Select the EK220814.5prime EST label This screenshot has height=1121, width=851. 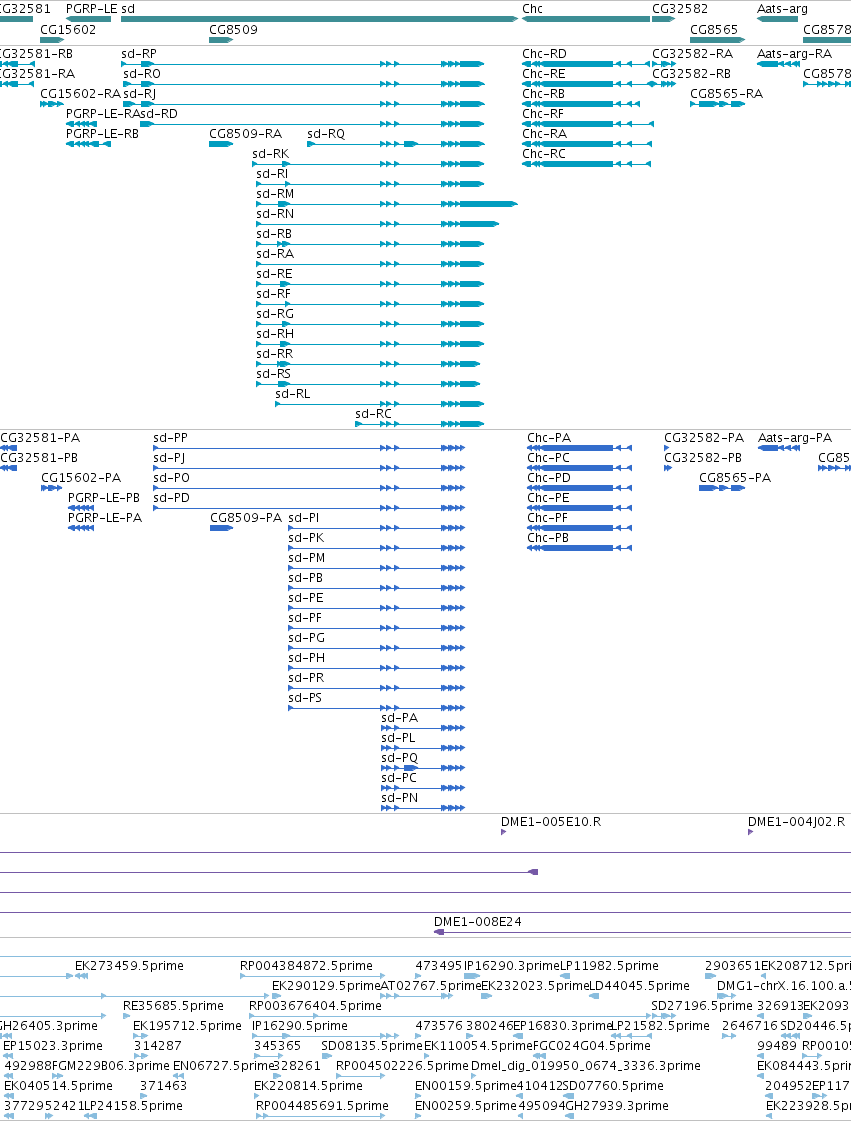click(x=308, y=1086)
